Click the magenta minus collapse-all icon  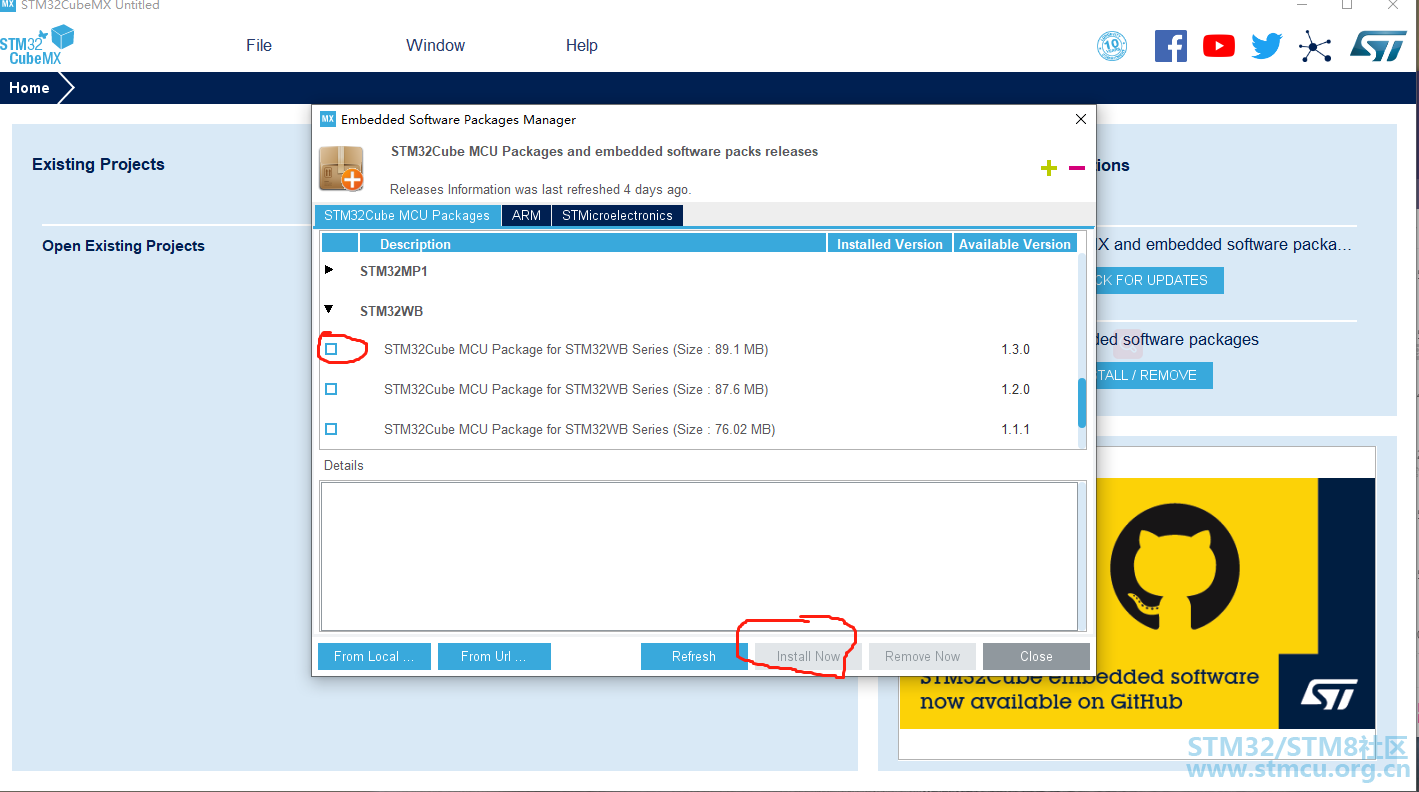click(1077, 168)
